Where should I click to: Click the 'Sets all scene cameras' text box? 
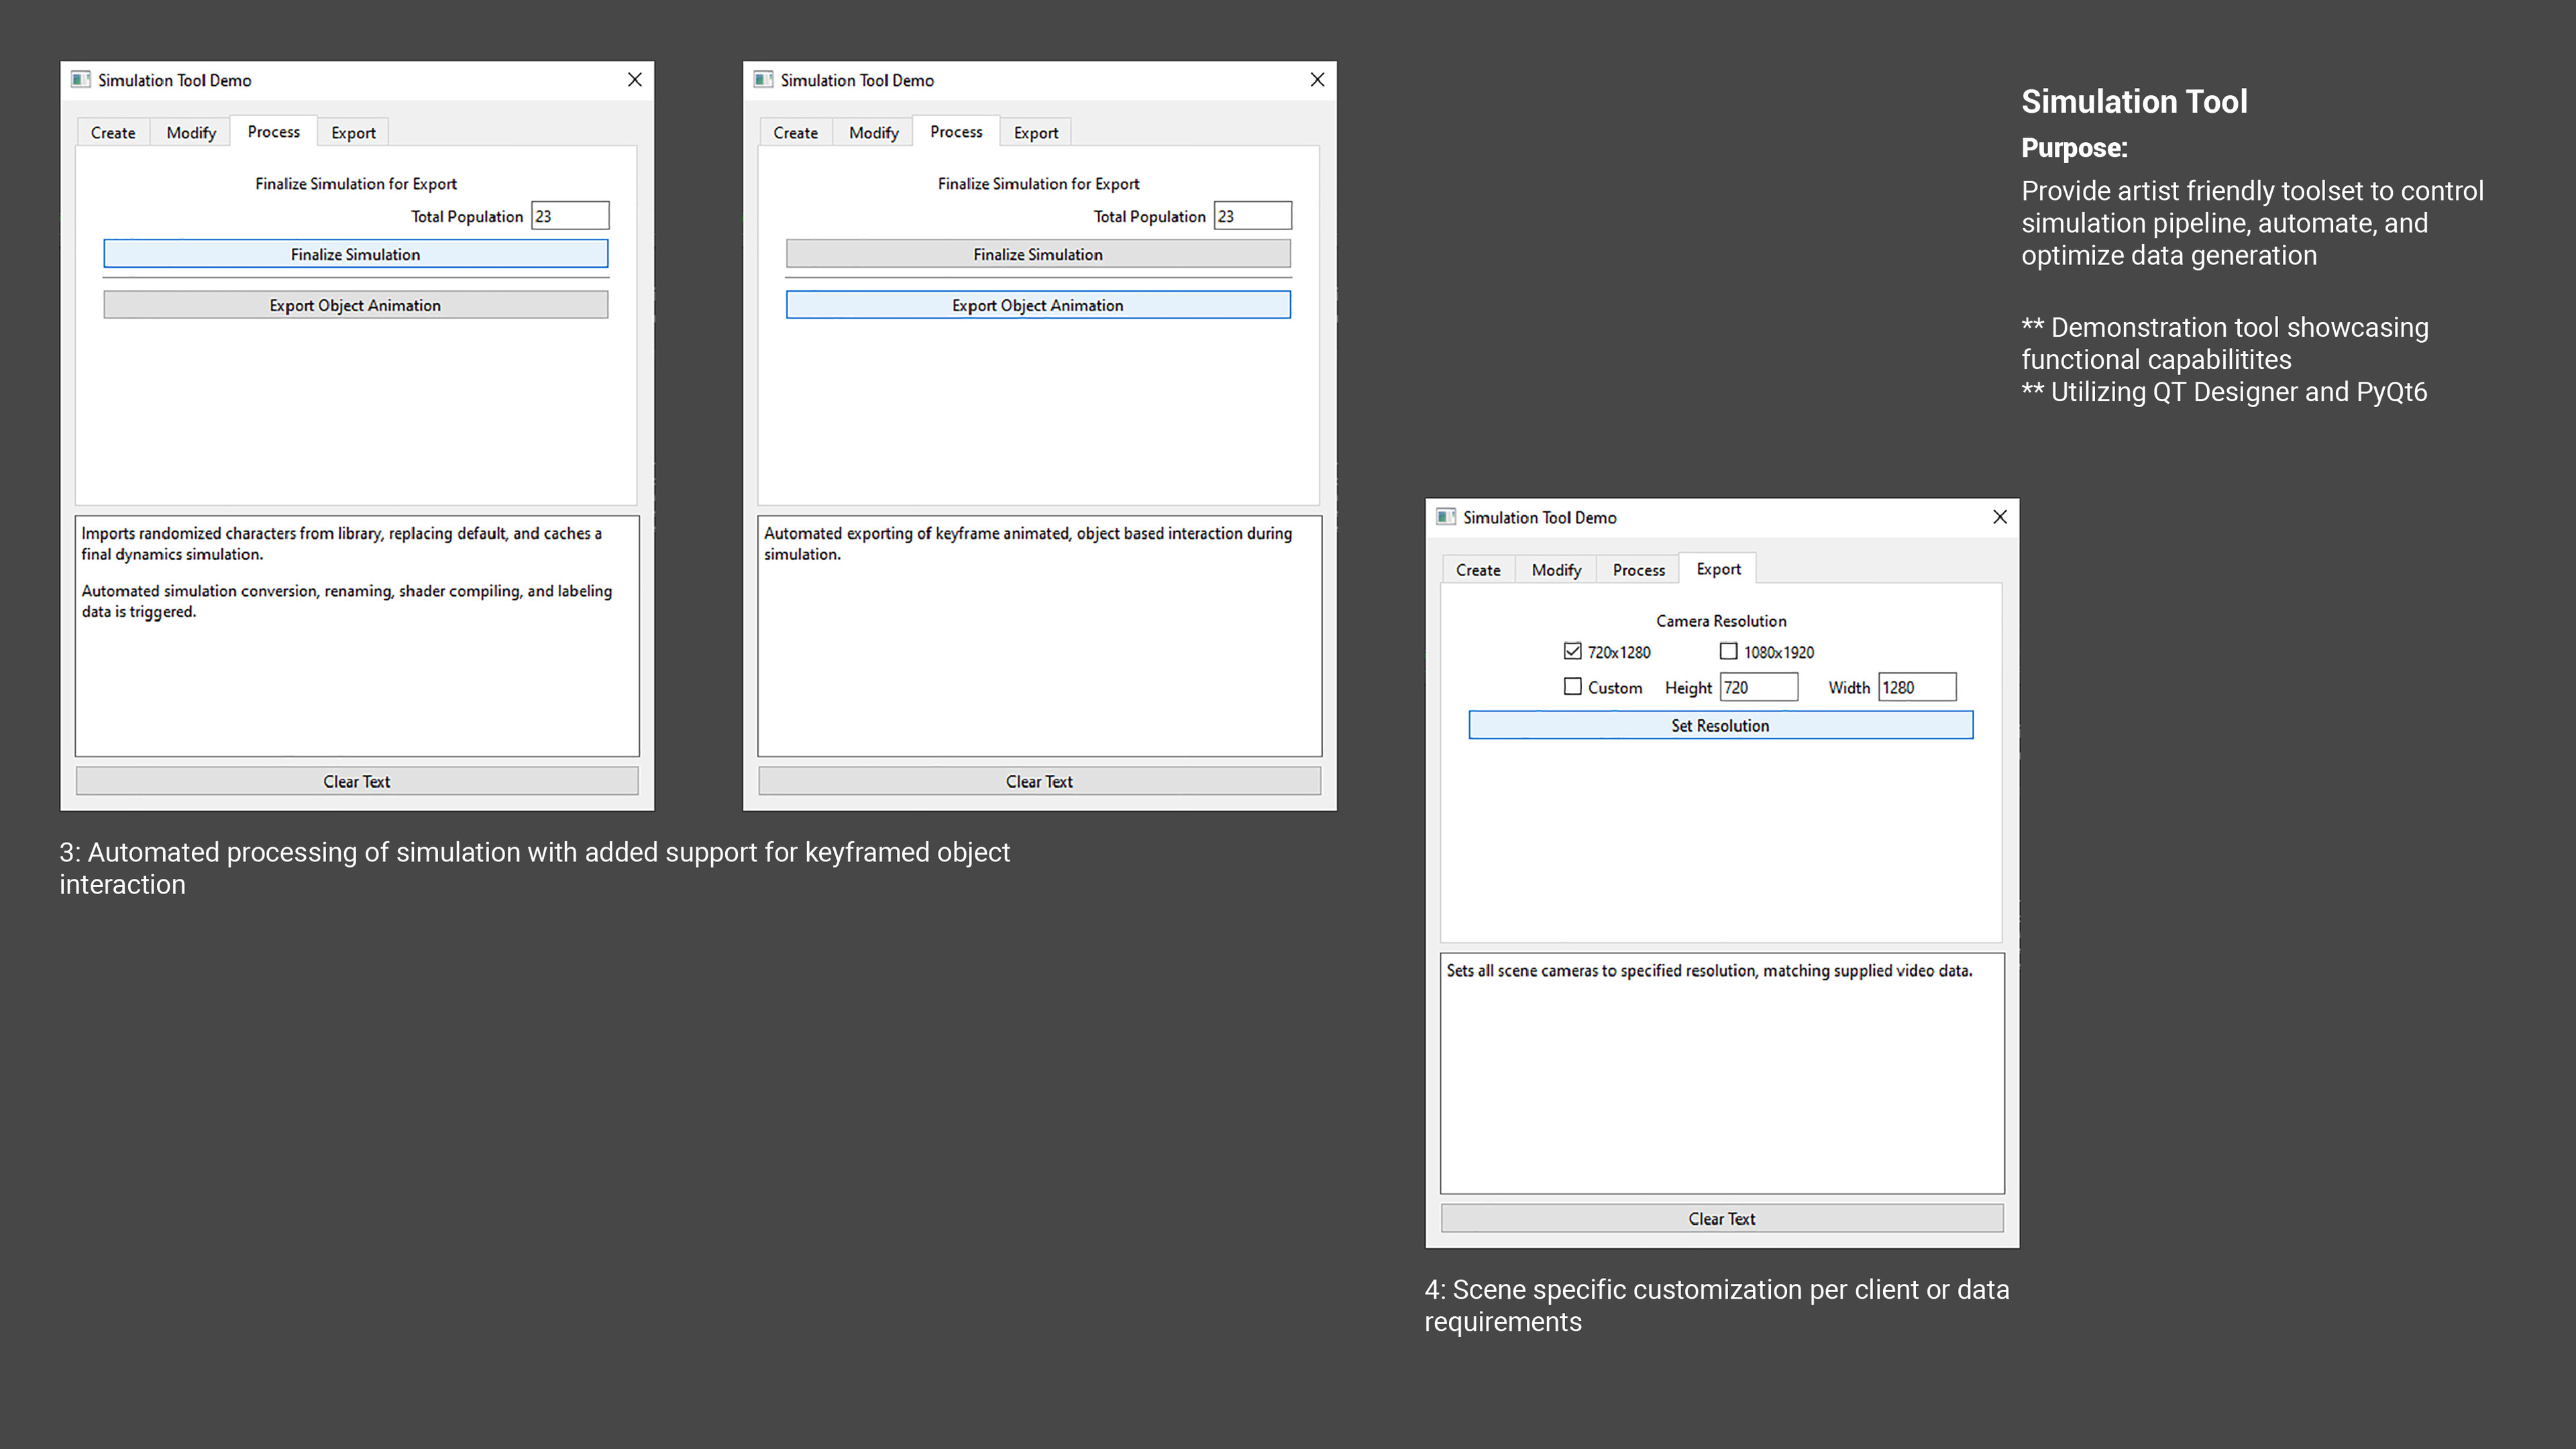(x=1722, y=1073)
